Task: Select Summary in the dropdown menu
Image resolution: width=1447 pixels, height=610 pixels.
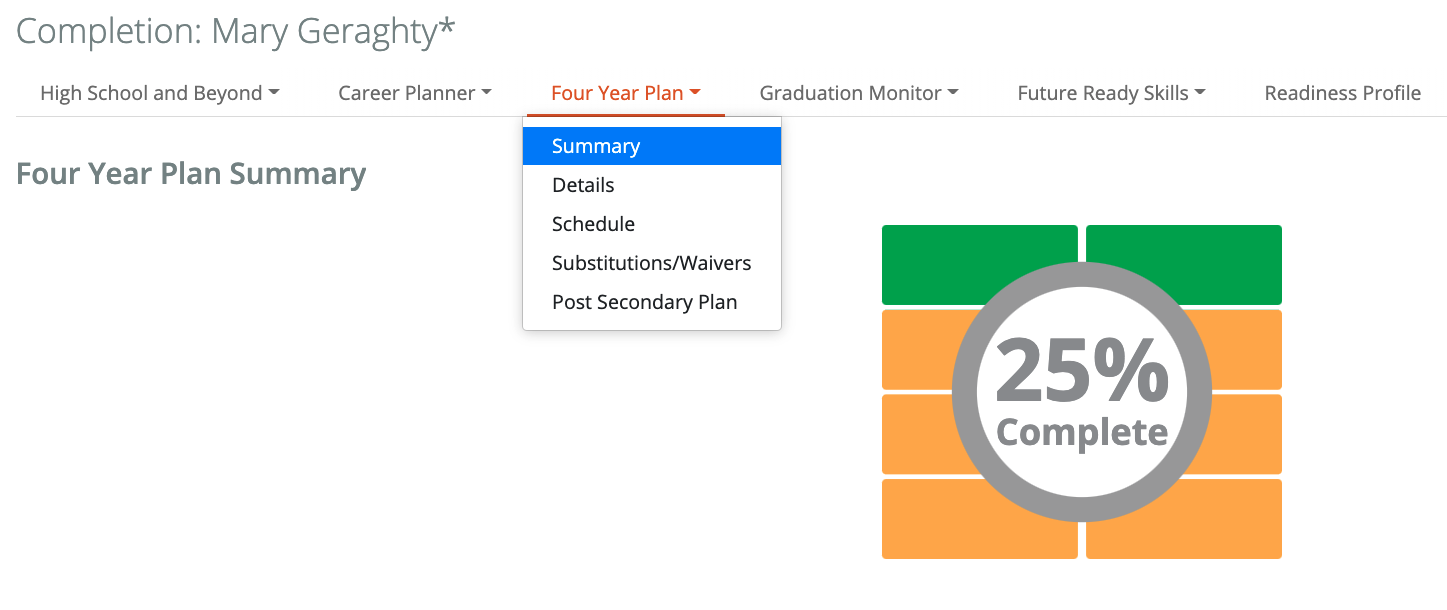Action: (652, 146)
